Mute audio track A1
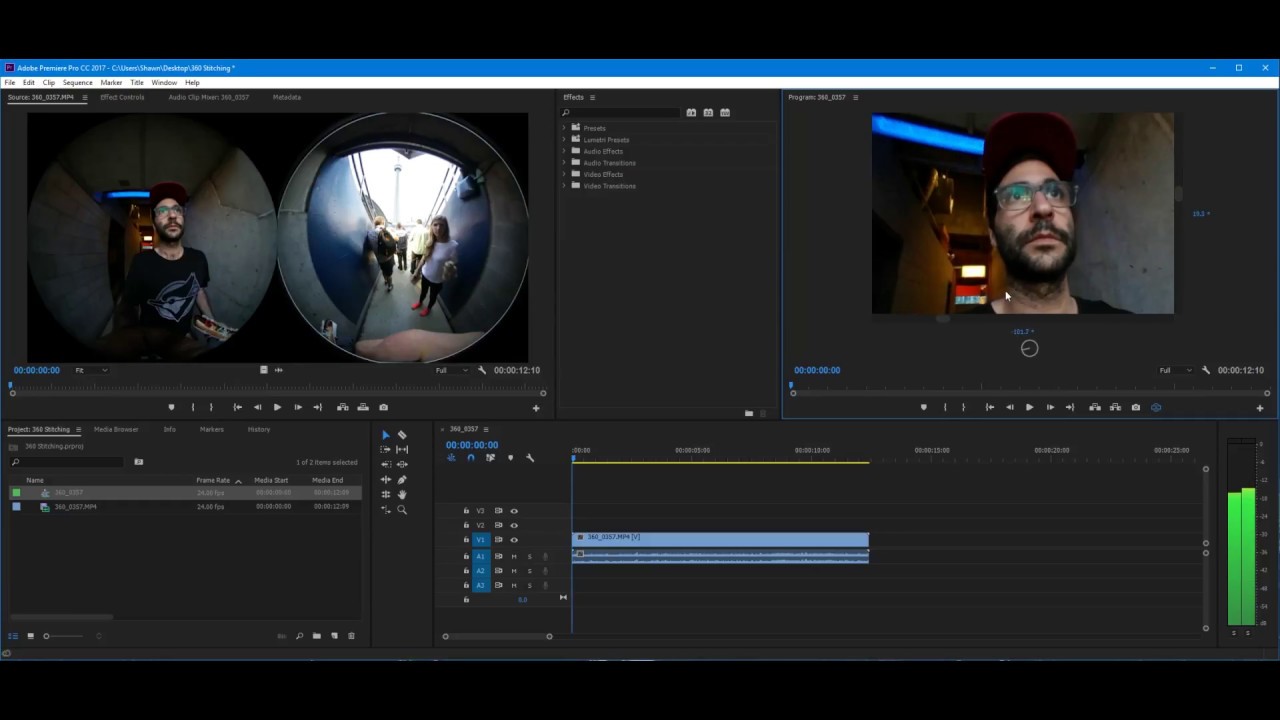The width and height of the screenshot is (1280, 720). click(x=514, y=556)
